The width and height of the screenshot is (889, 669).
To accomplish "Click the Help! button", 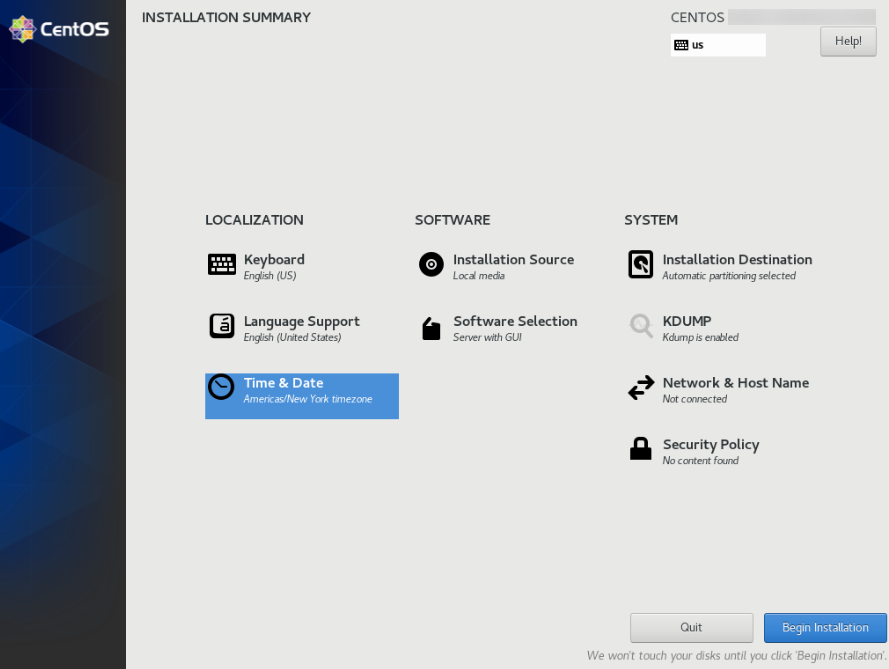I will [x=848, y=41].
